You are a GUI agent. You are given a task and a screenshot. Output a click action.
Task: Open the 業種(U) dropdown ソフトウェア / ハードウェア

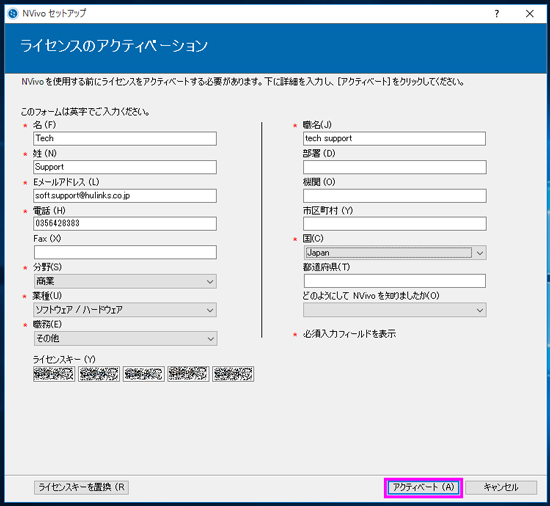click(x=125, y=310)
